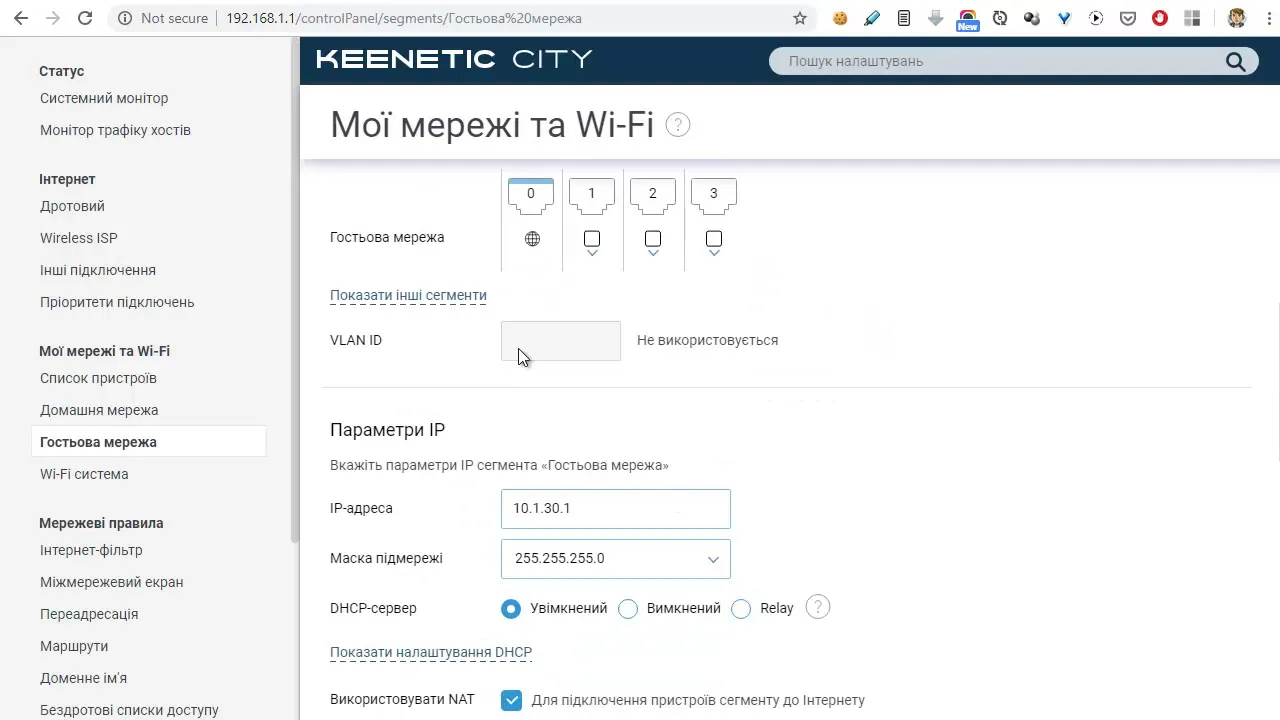Open the Chrome profile avatar
The height and width of the screenshot is (720, 1280).
coord(1237,18)
